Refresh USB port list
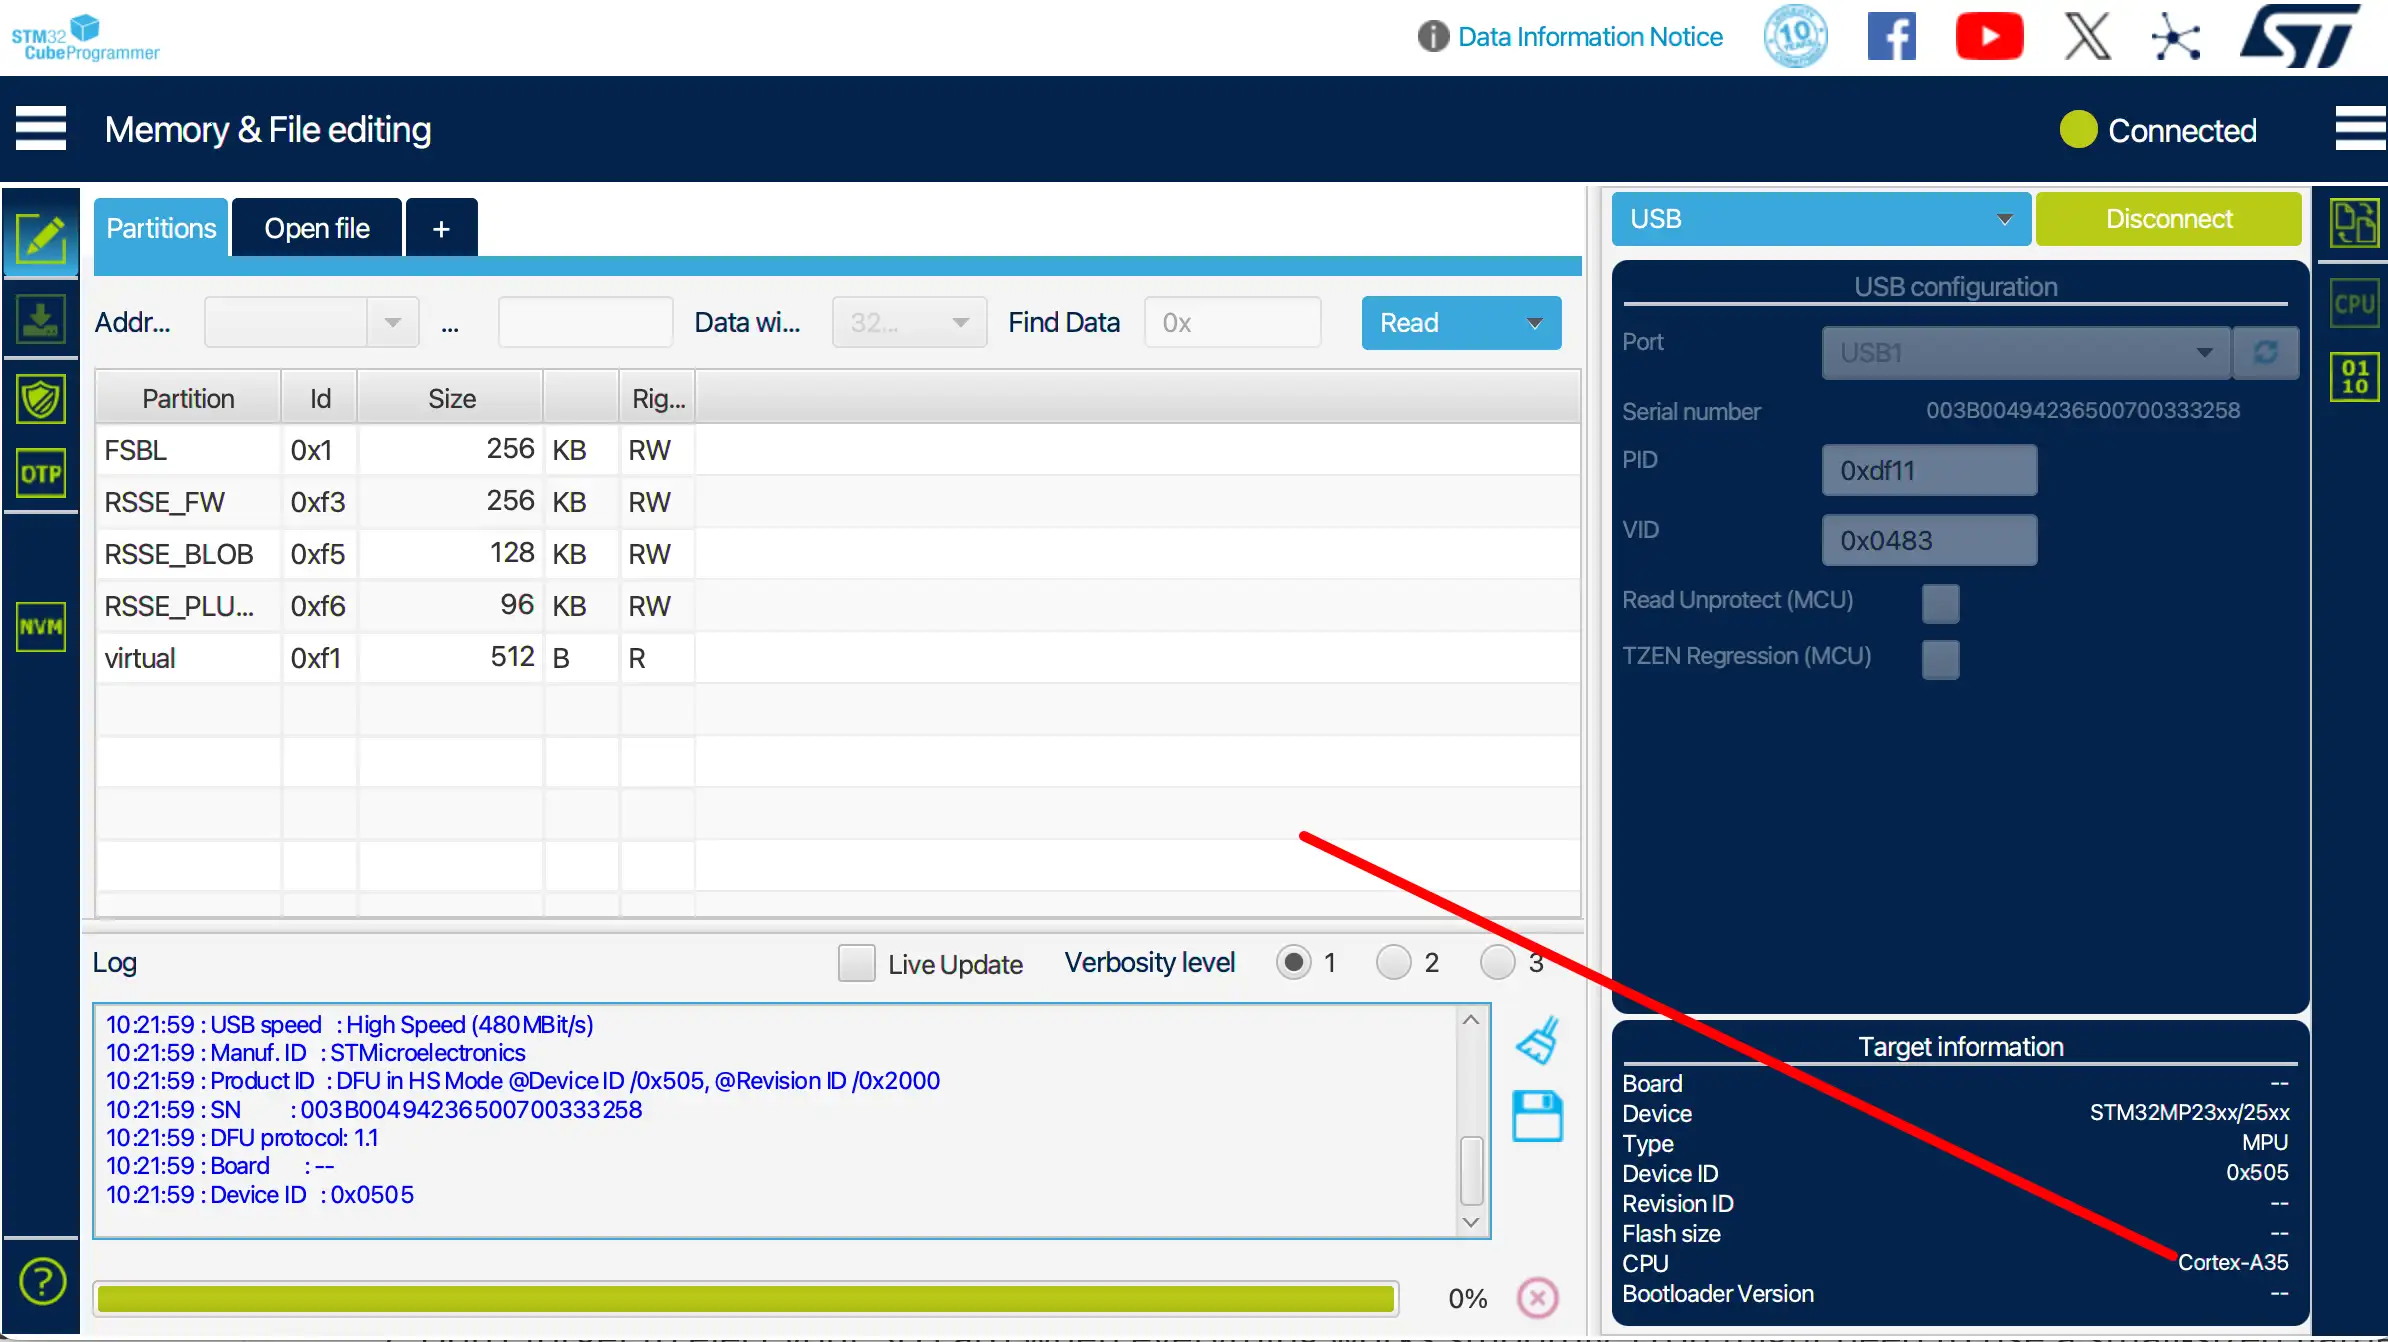 point(2266,352)
